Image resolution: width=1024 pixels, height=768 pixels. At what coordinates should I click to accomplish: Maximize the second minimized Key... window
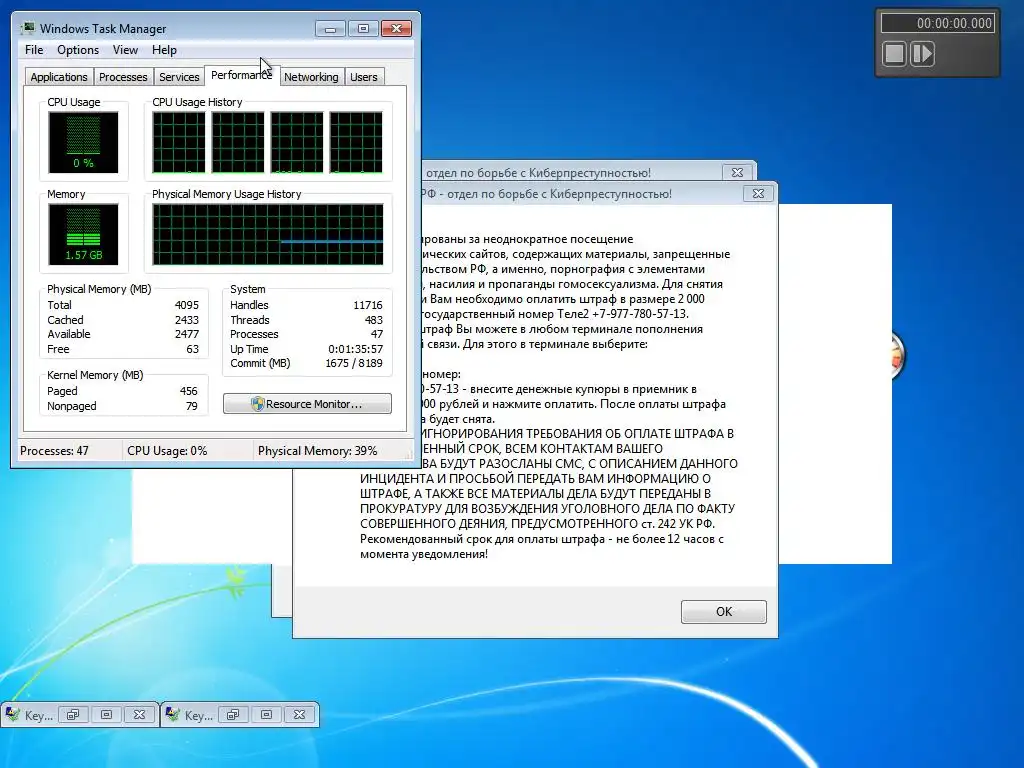[266, 714]
